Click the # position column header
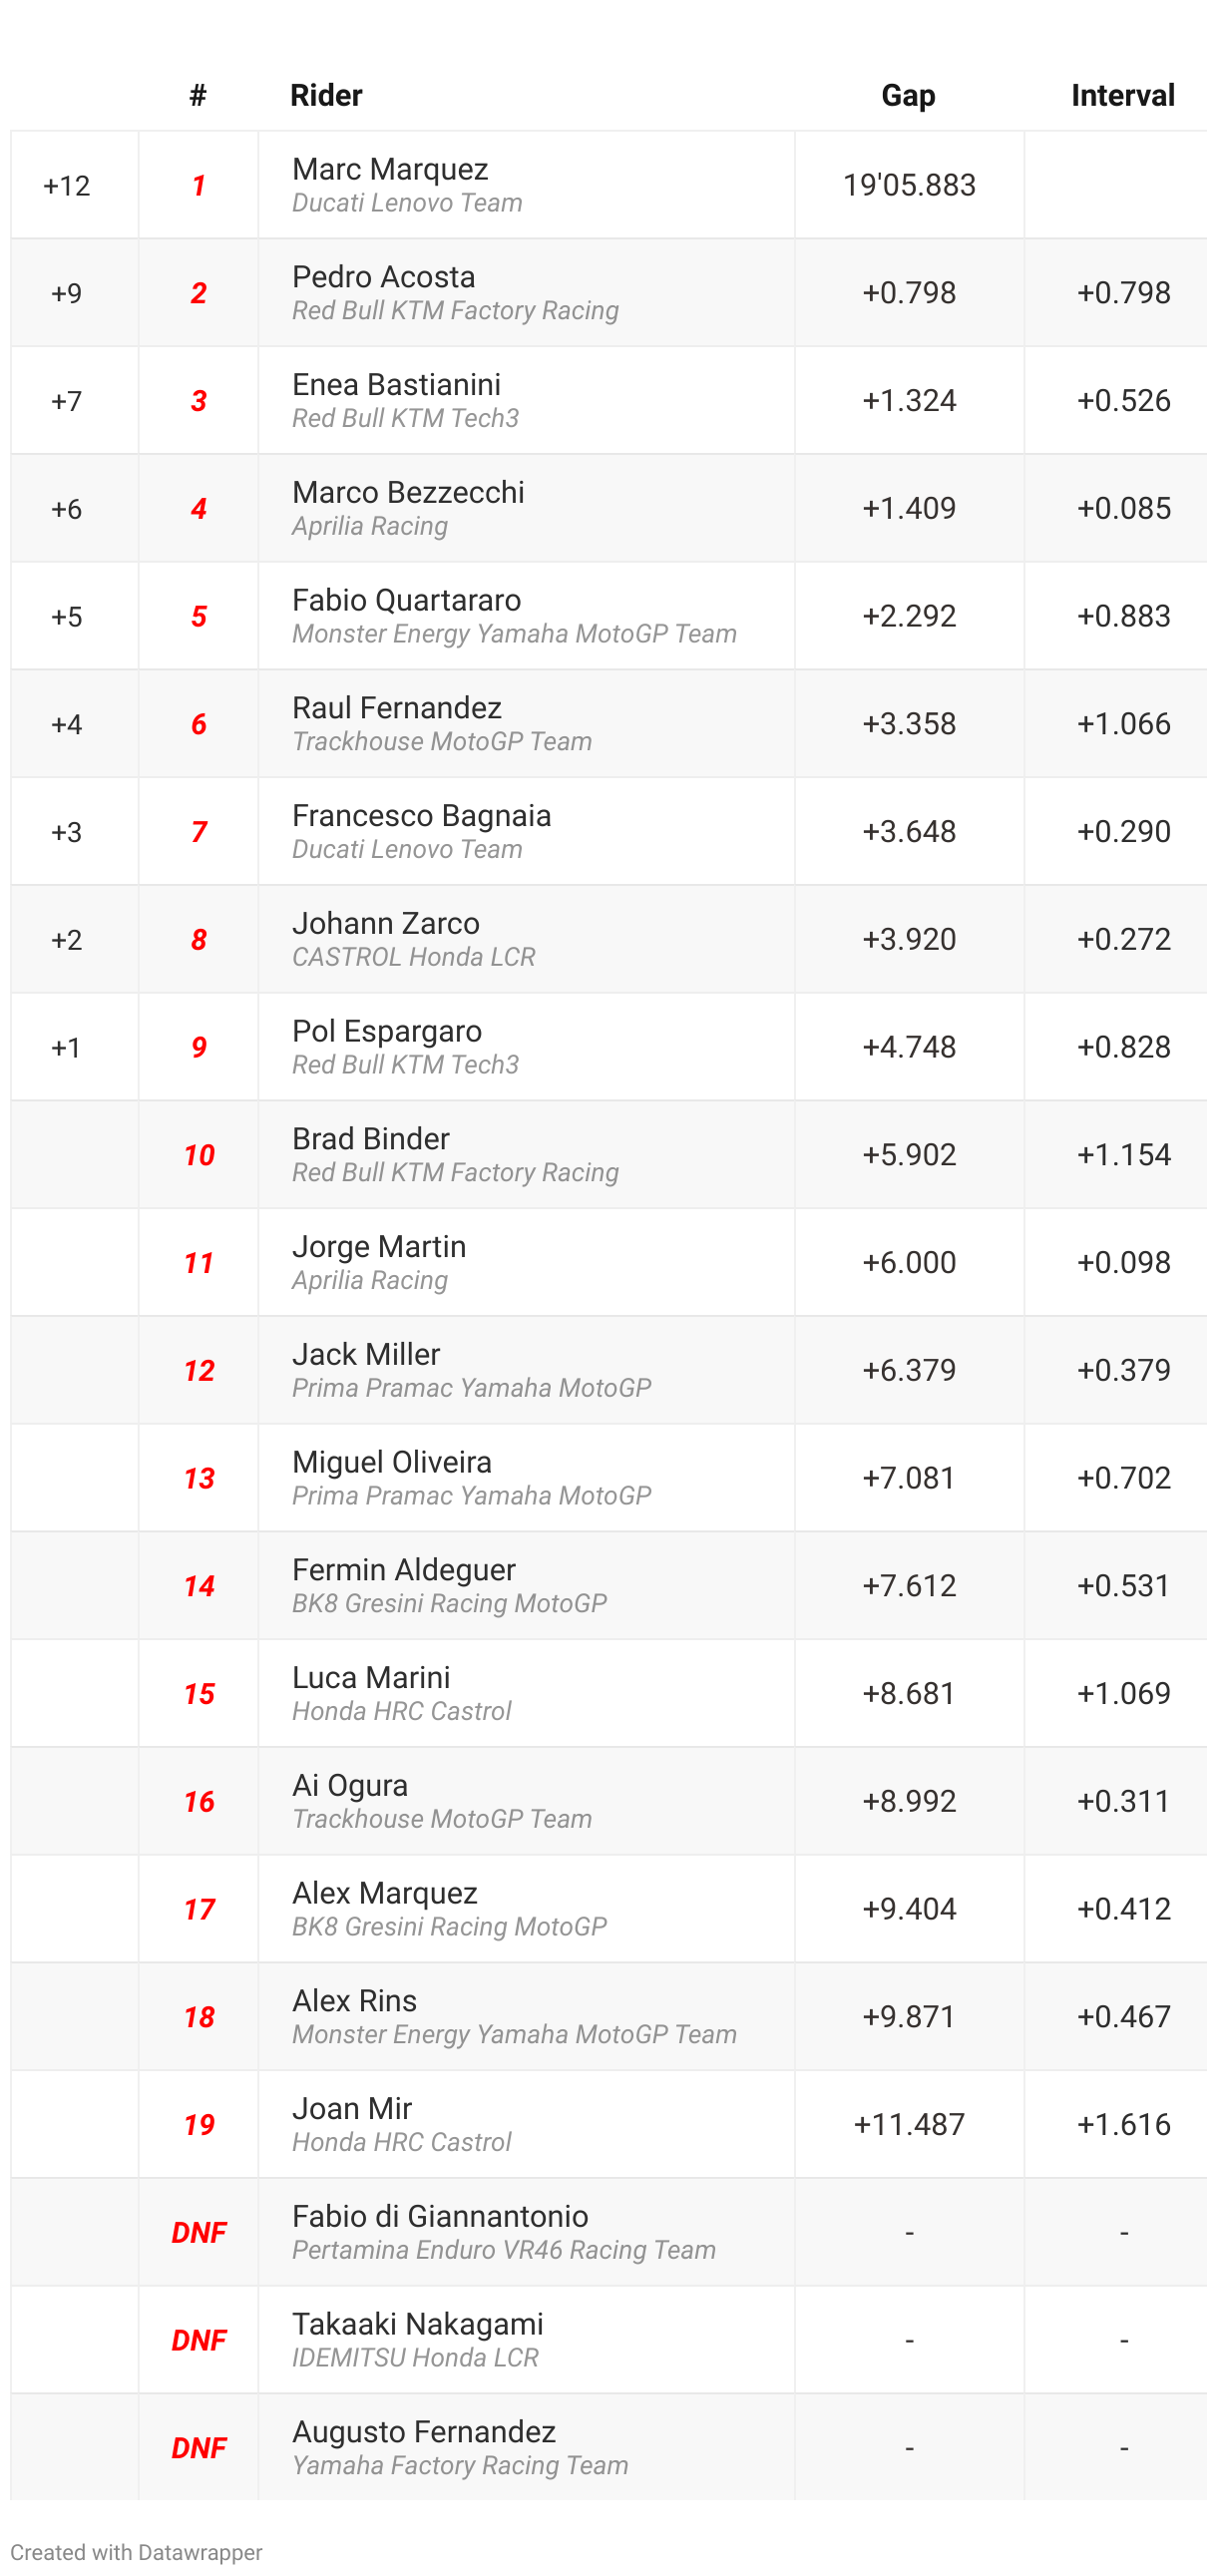This screenshot has height=2576, width=1217. pyautogui.click(x=198, y=95)
